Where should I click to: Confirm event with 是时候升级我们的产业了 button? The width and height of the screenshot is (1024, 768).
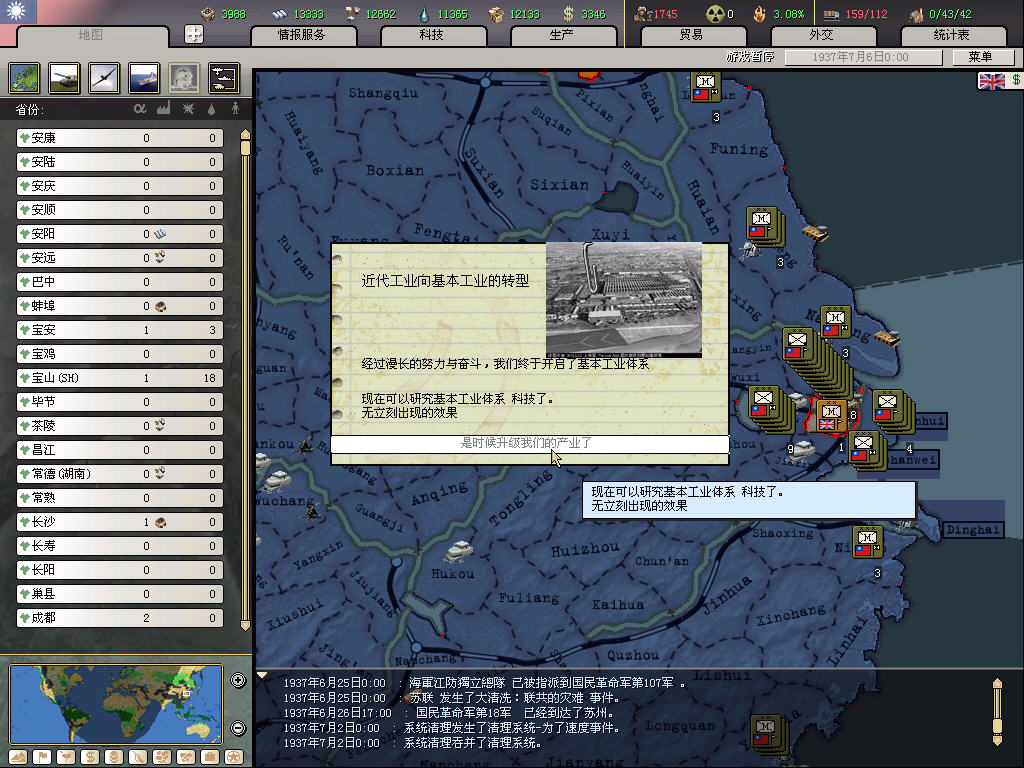(x=529, y=443)
